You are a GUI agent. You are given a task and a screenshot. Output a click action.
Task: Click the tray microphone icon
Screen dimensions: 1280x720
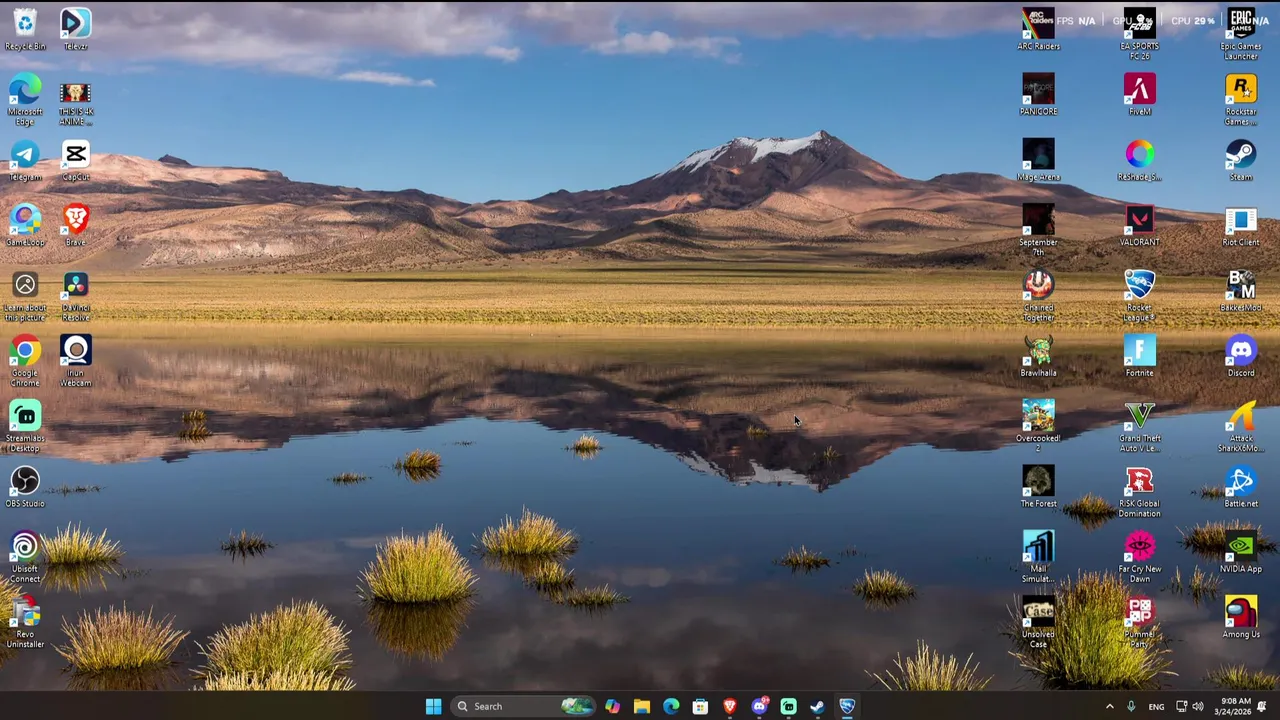click(x=1131, y=706)
